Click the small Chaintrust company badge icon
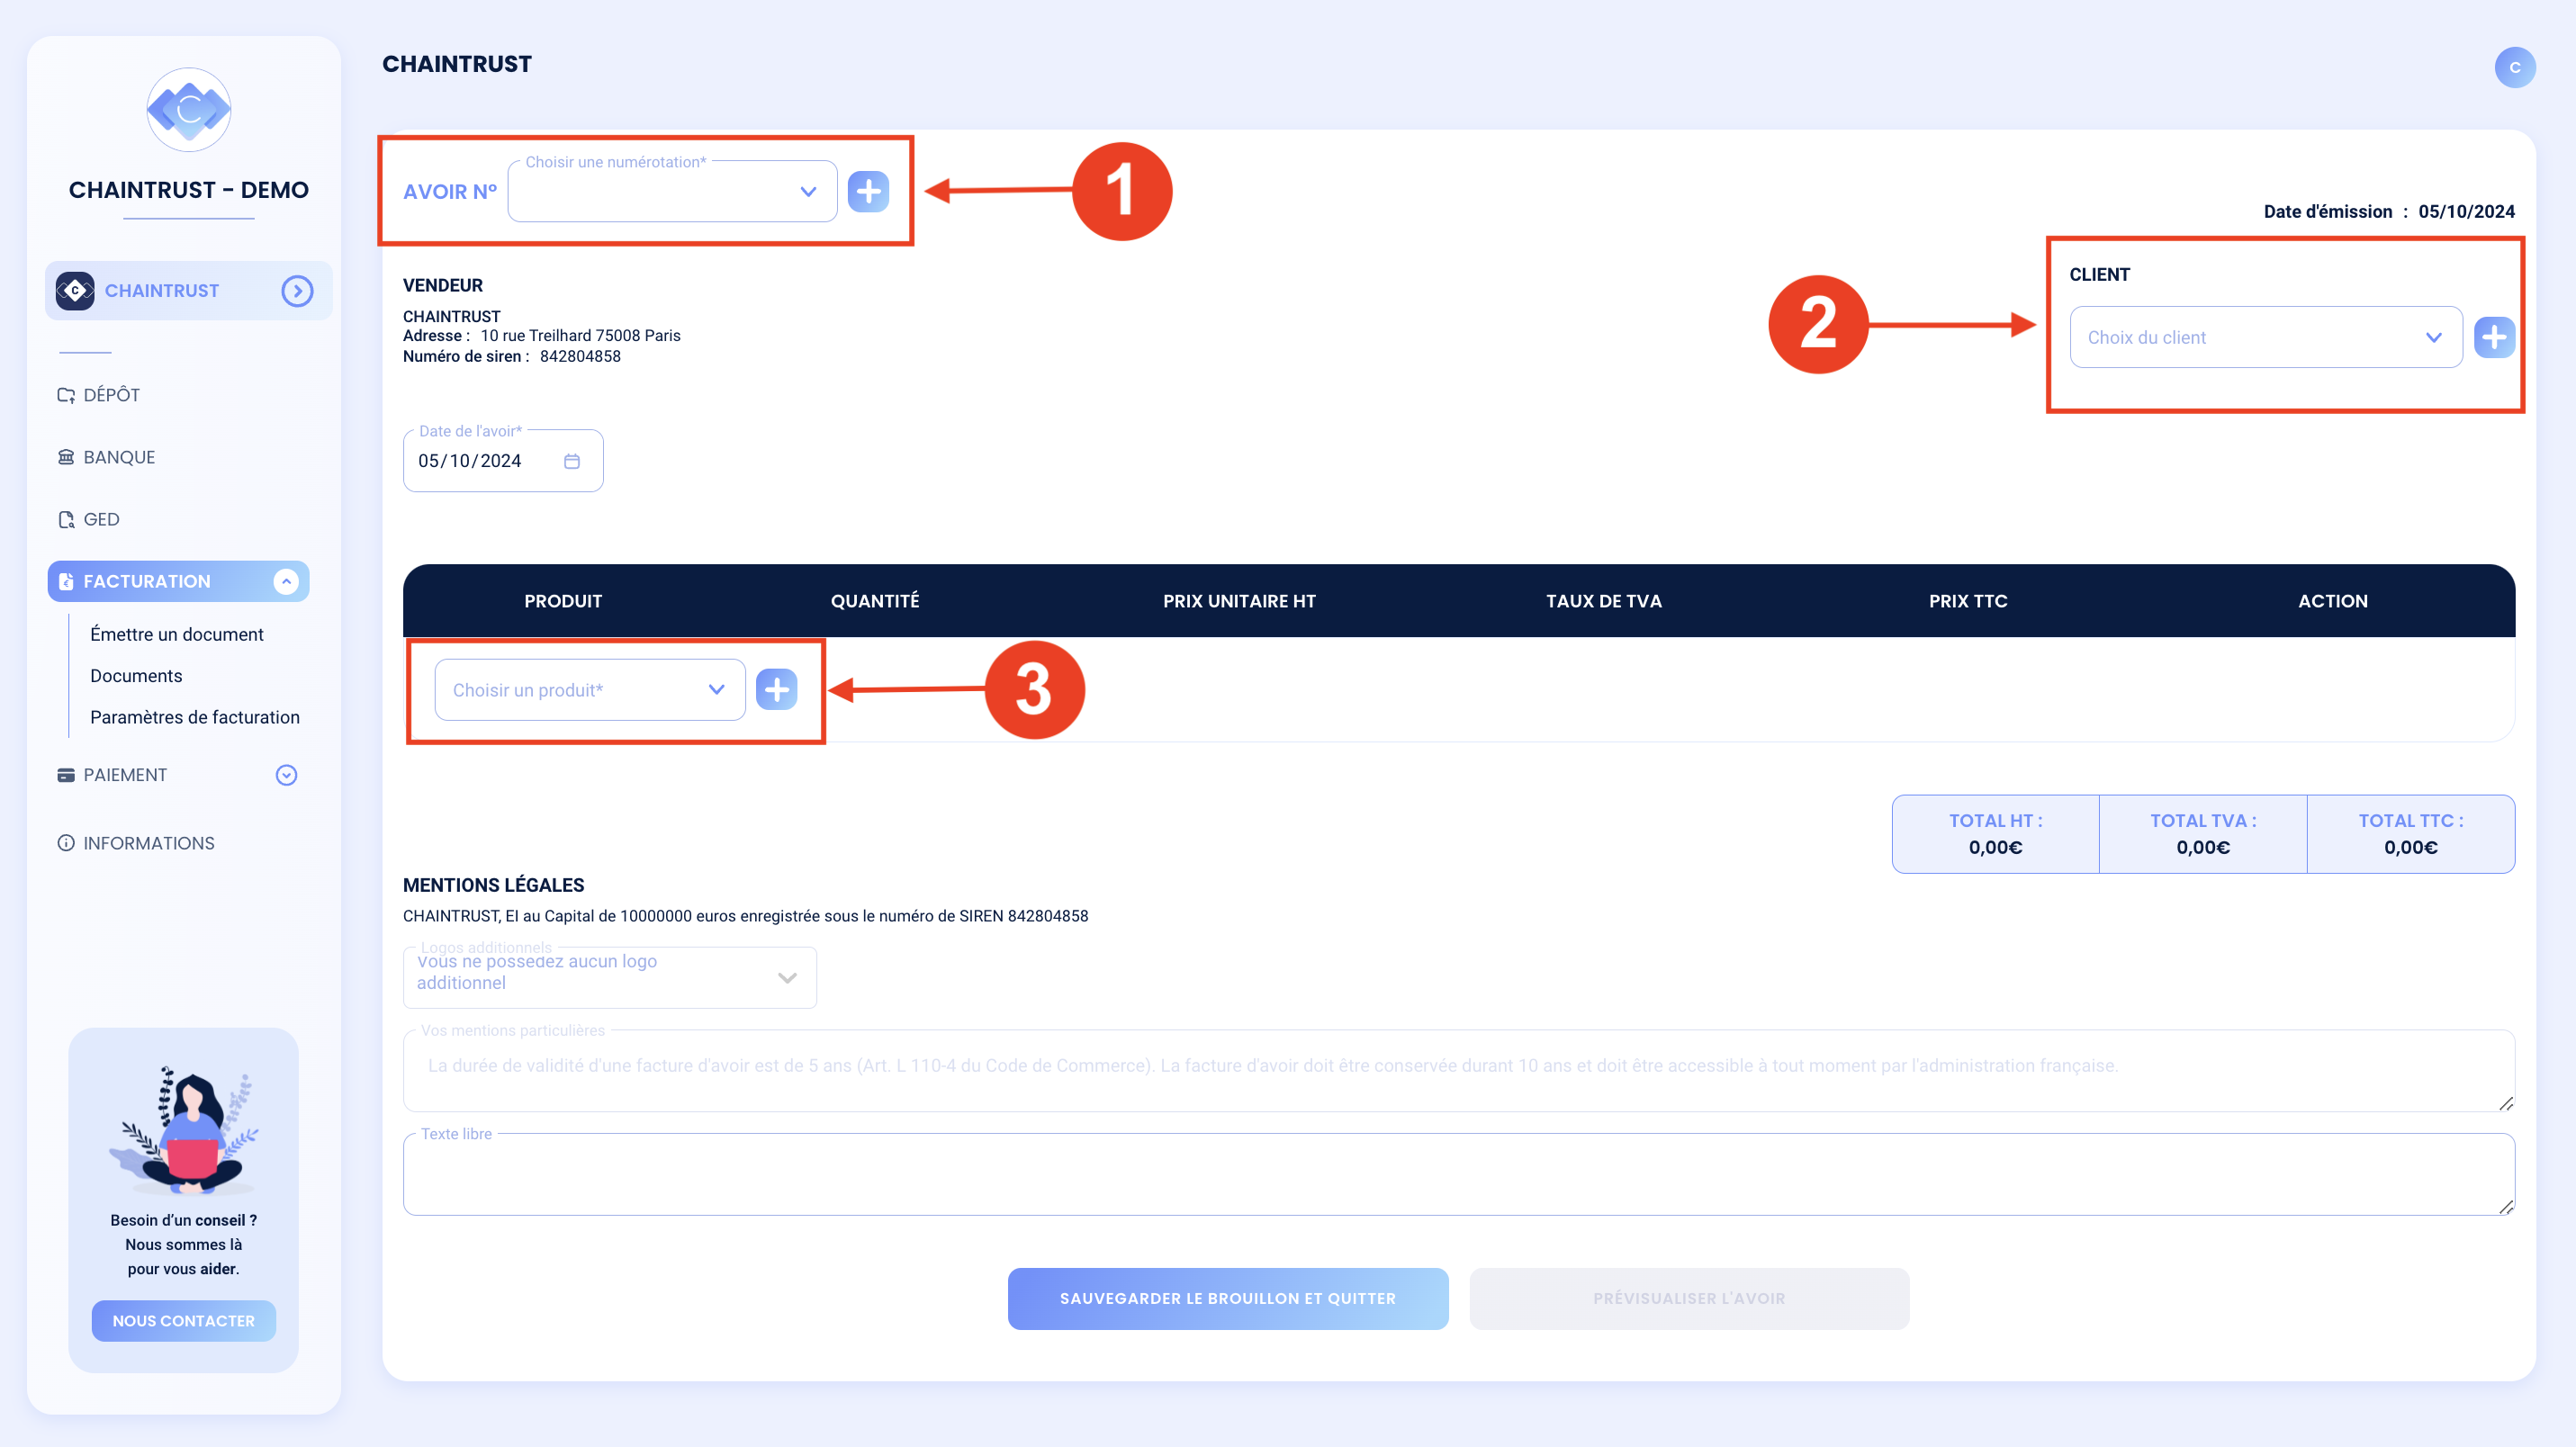Image resolution: width=2576 pixels, height=1447 pixels. pyautogui.click(x=75, y=291)
